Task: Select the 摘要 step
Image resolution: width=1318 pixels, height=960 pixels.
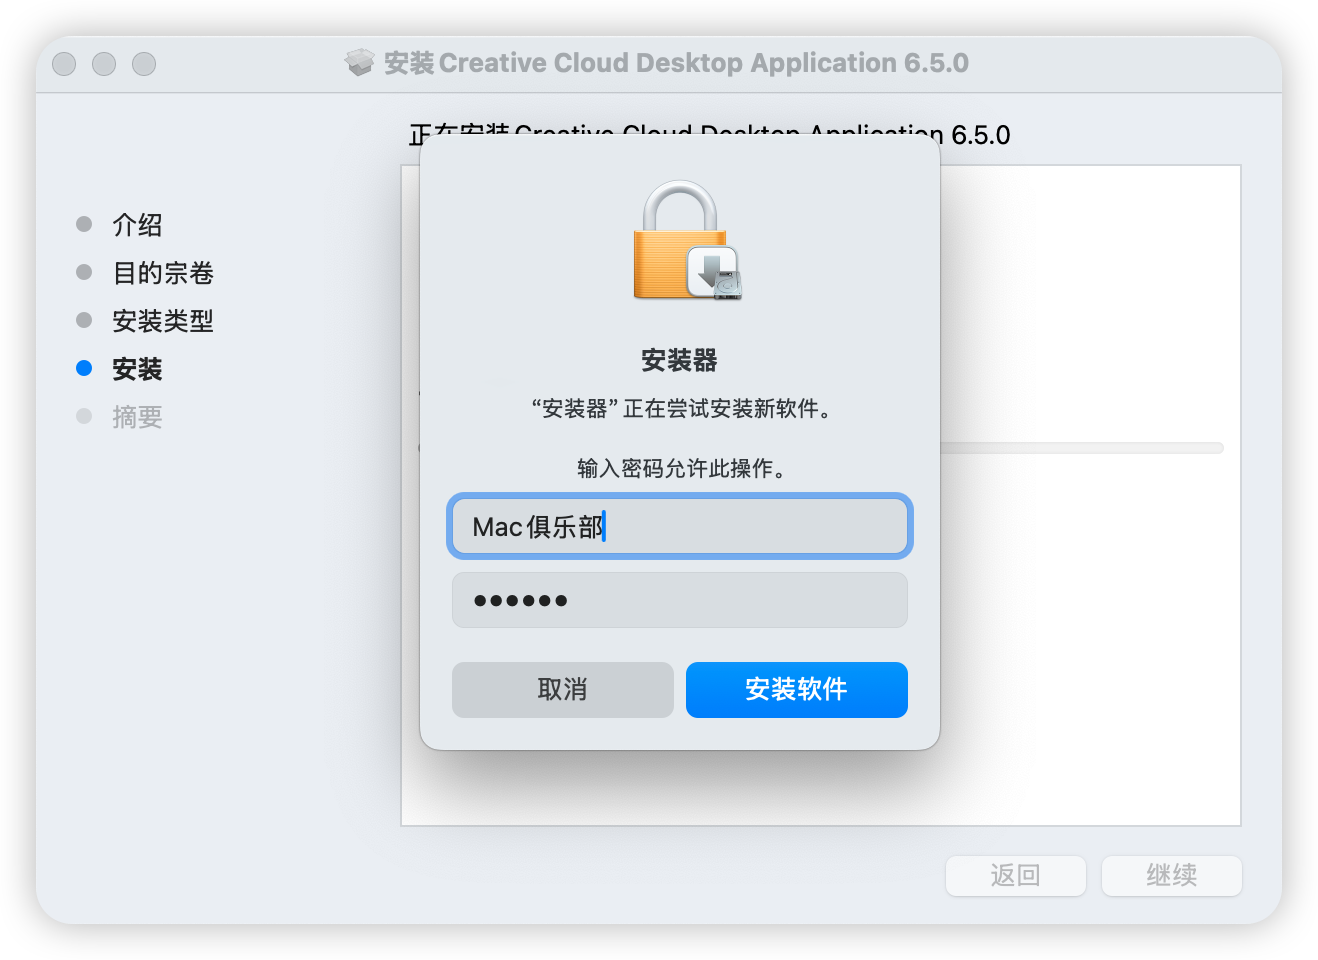Action: pos(137,417)
